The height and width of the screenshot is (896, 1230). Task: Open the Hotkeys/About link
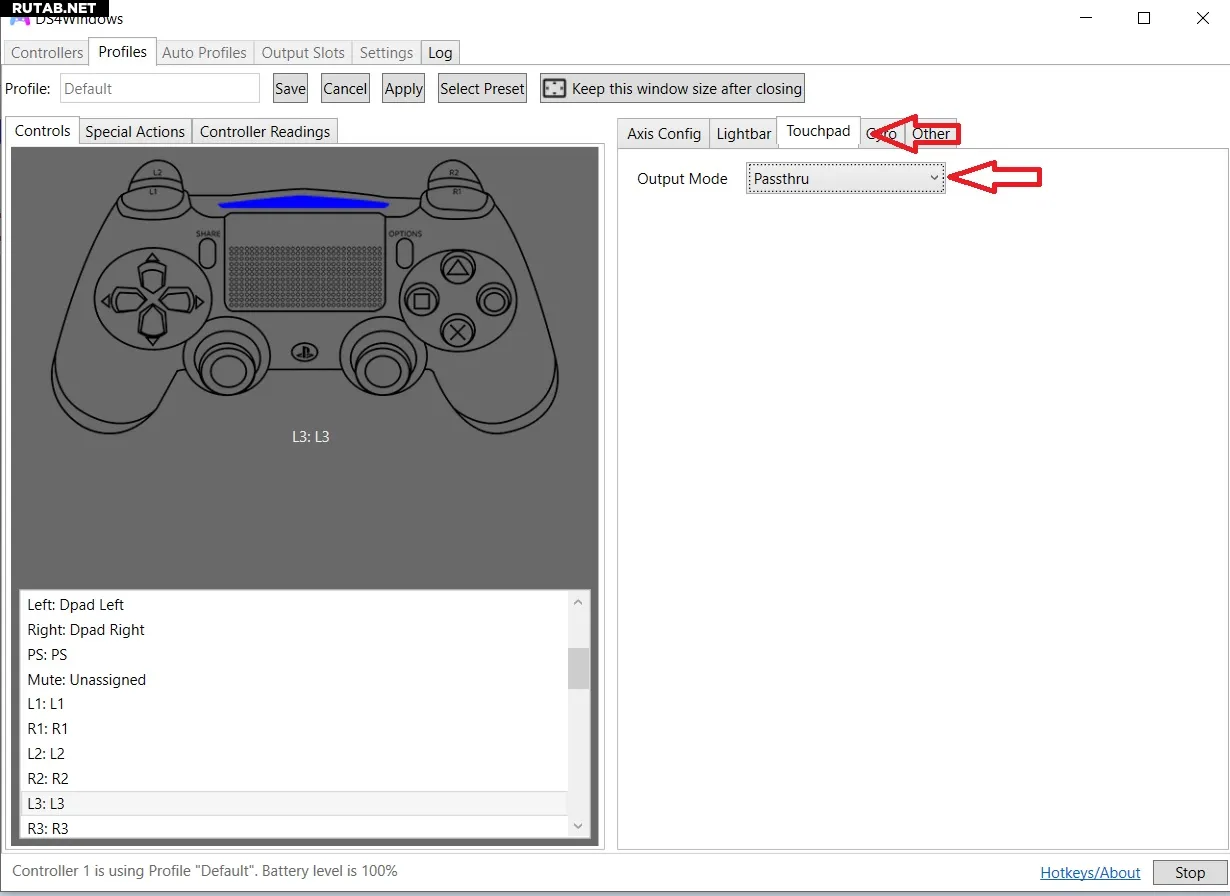pyautogui.click(x=1090, y=873)
